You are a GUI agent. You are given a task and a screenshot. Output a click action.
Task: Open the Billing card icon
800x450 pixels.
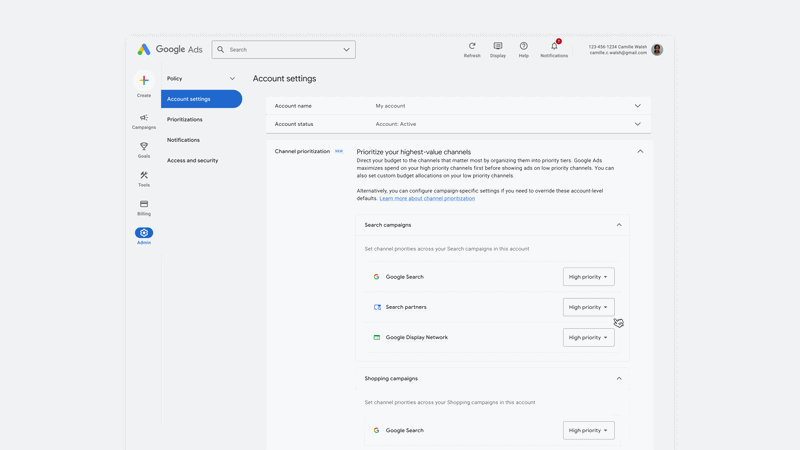coord(144,204)
